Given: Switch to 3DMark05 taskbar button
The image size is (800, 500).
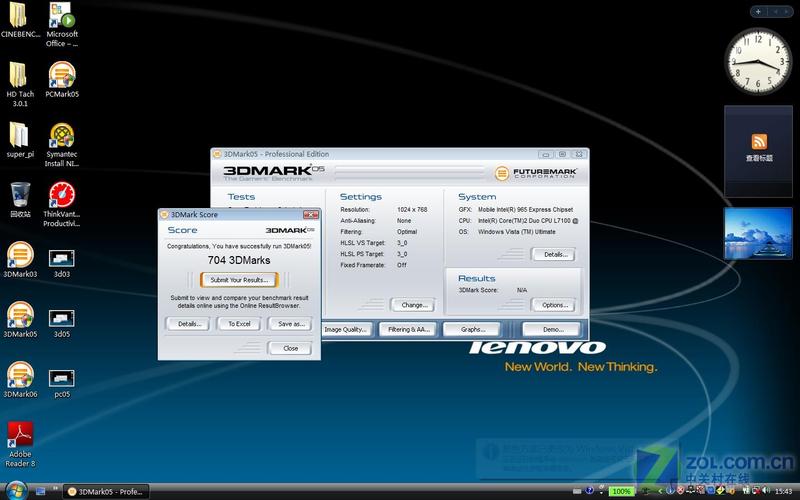Looking at the screenshot, I should tap(107, 492).
